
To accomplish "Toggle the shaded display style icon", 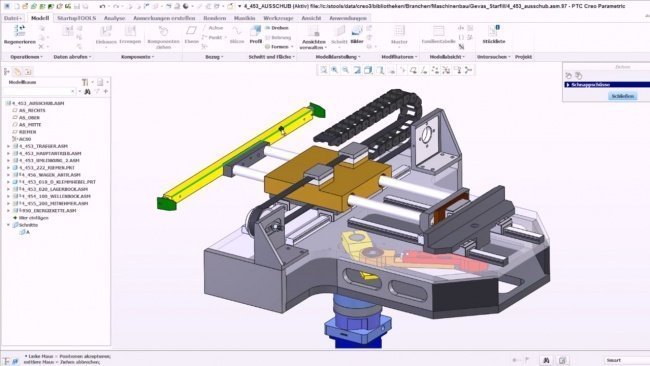I will [x=368, y=70].
